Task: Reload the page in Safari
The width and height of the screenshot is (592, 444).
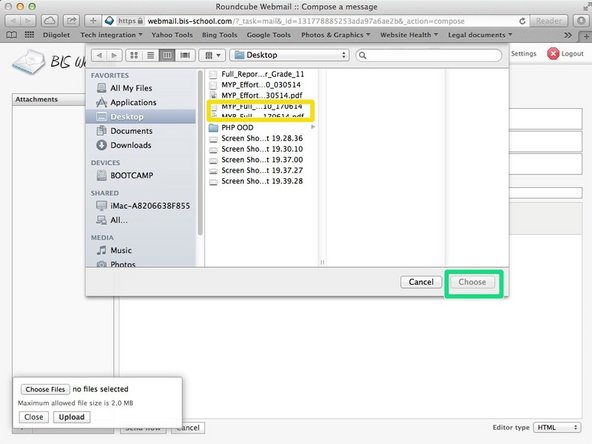Action: coord(522,21)
